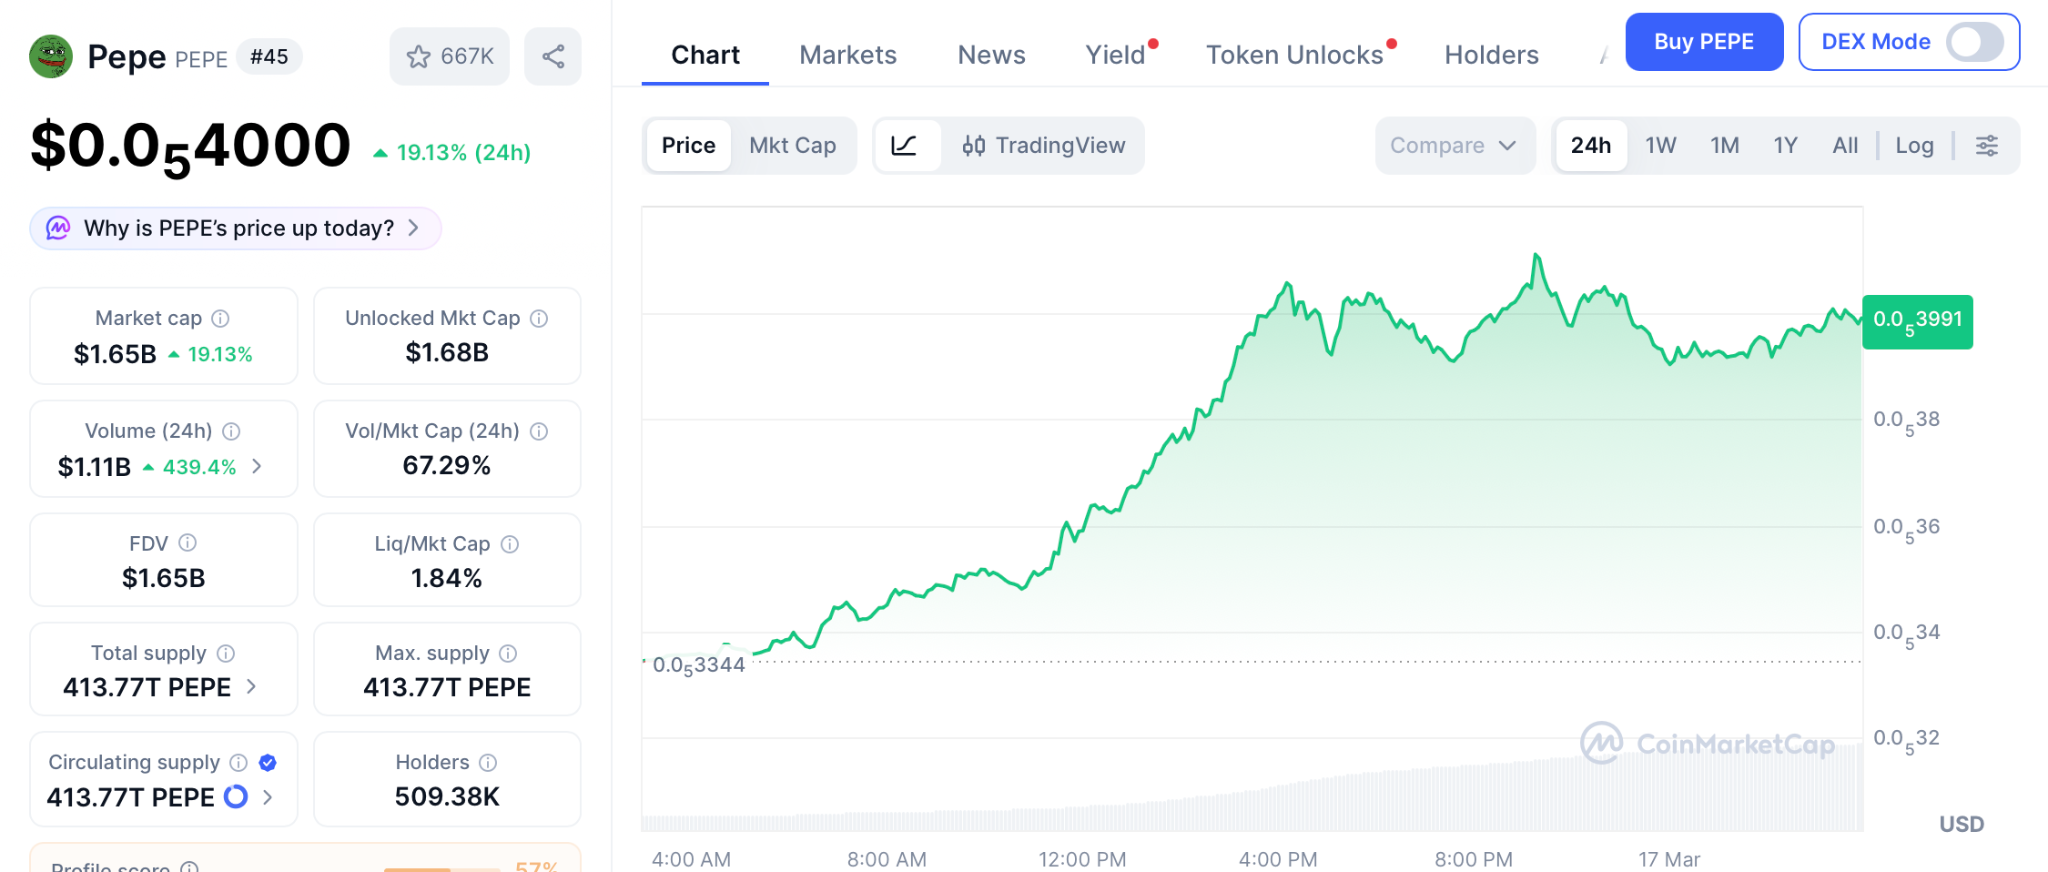The height and width of the screenshot is (872, 2048).
Task: Click the star watchlist 667K button
Action: [450, 56]
